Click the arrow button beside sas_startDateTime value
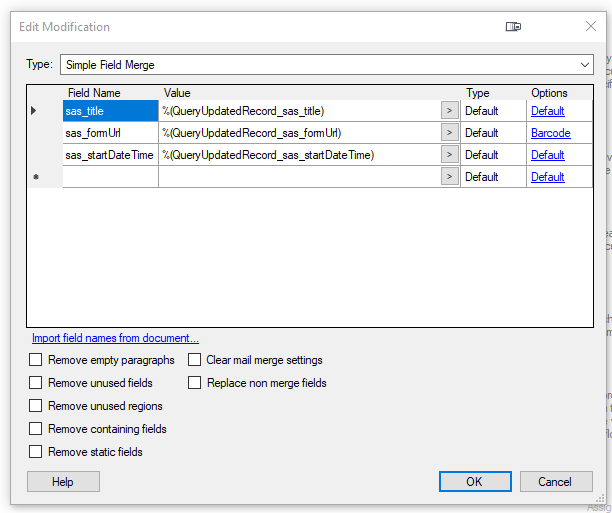Image resolution: width=612 pixels, height=513 pixels. click(x=449, y=155)
